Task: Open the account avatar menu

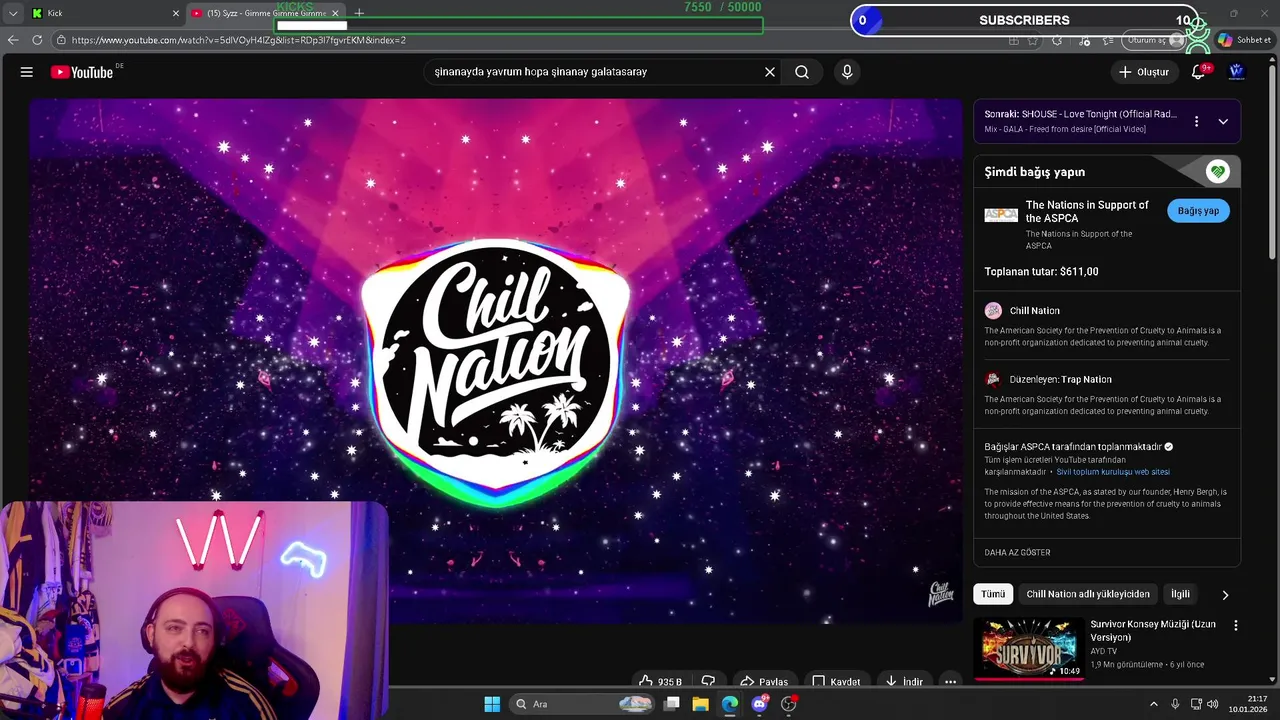Action: pyautogui.click(x=1237, y=72)
